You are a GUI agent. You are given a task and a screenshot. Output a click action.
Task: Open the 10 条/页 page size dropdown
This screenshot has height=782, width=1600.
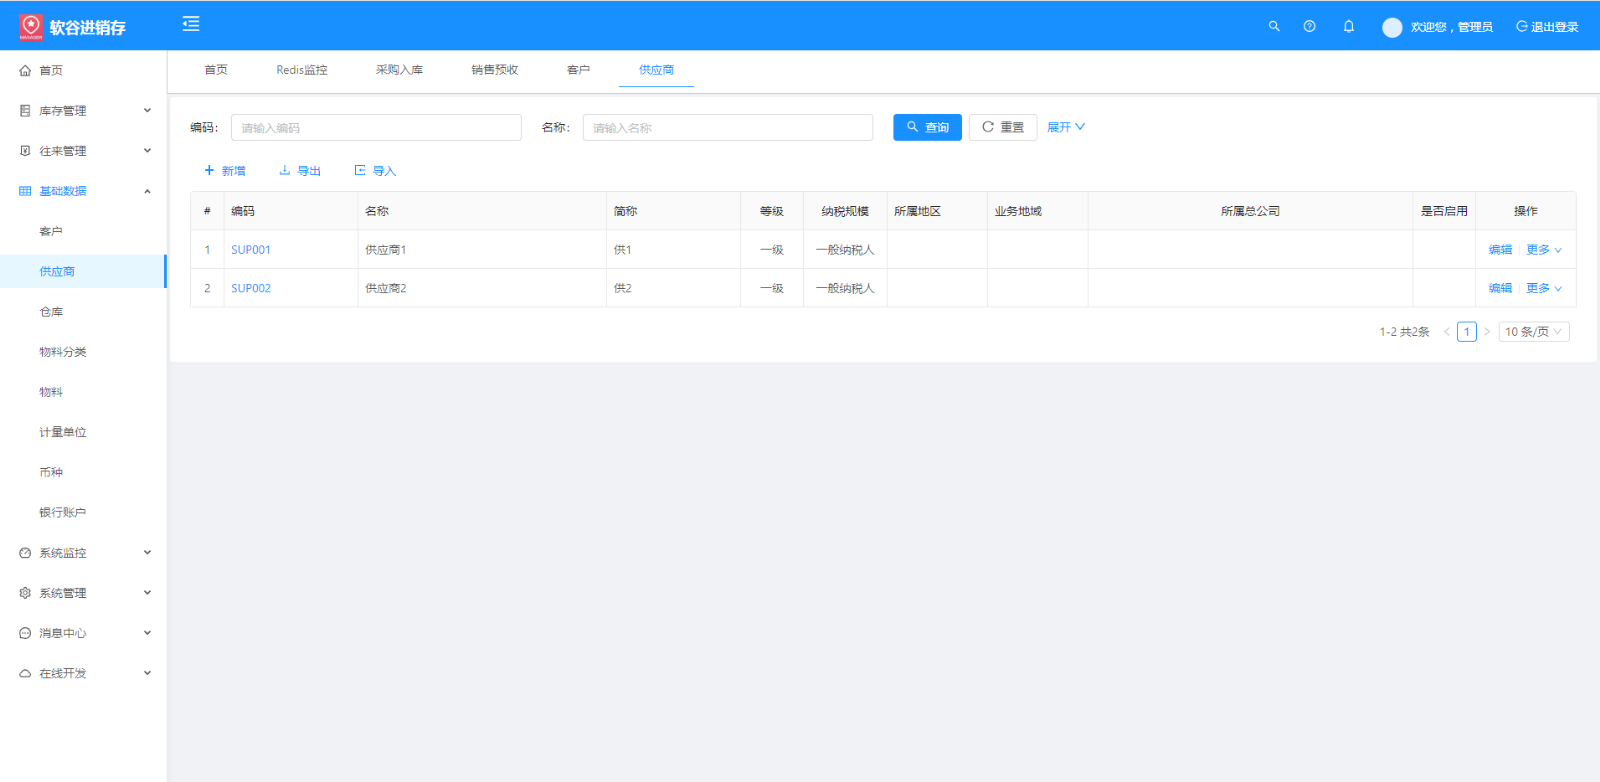point(1533,332)
